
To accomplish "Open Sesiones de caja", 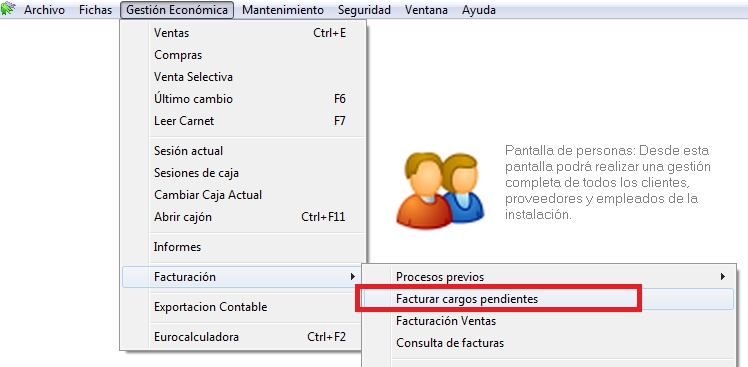I will (244, 173).
